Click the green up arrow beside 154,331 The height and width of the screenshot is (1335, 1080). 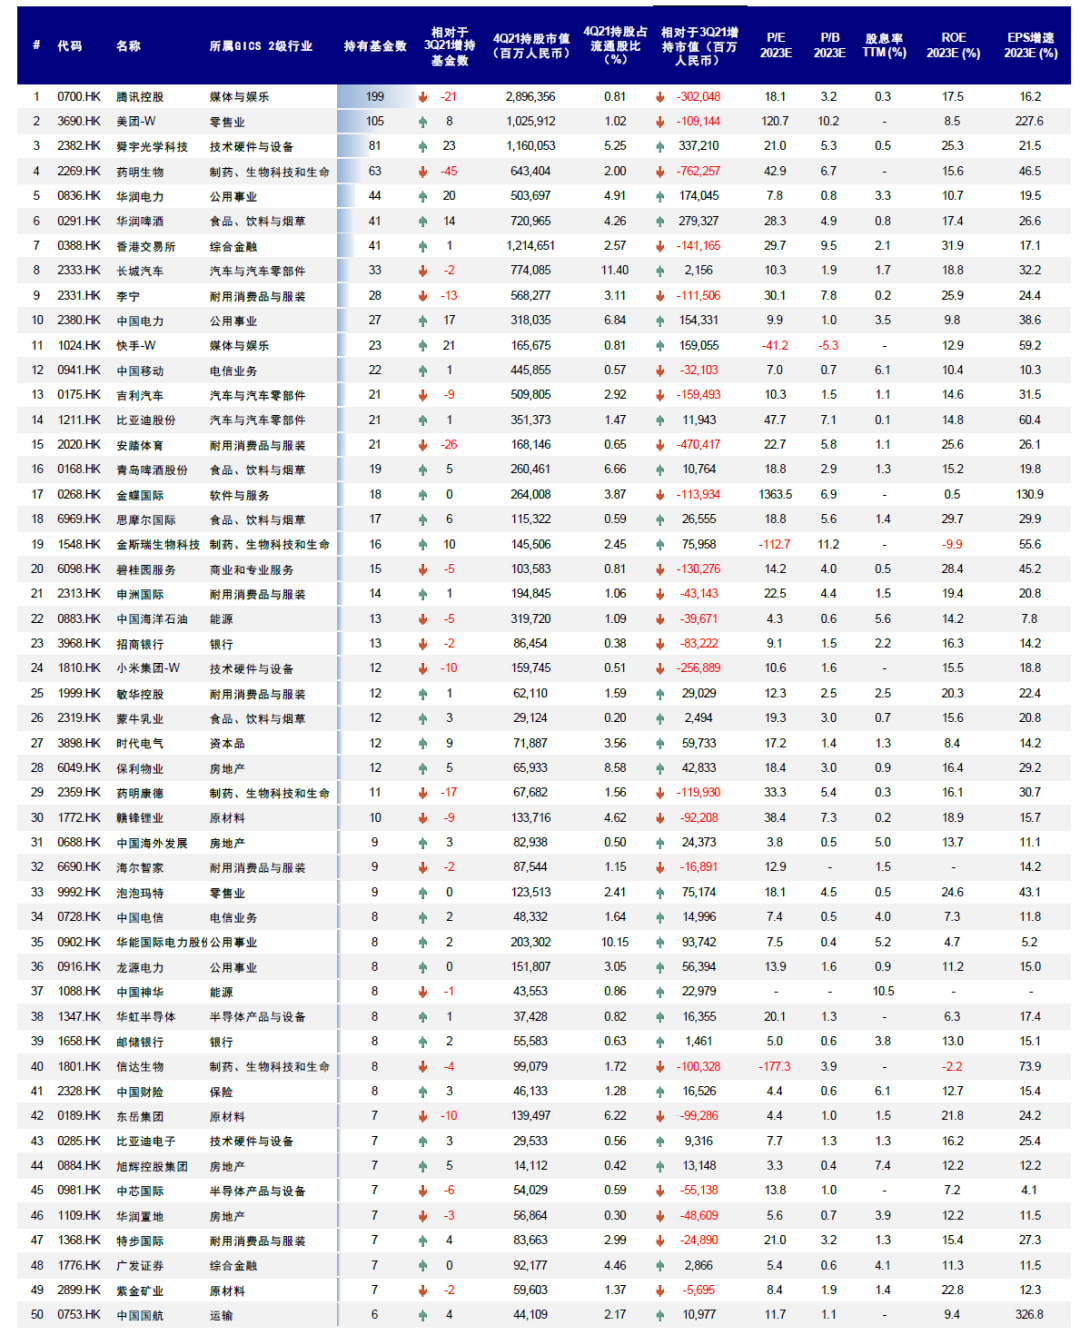[x=660, y=320]
